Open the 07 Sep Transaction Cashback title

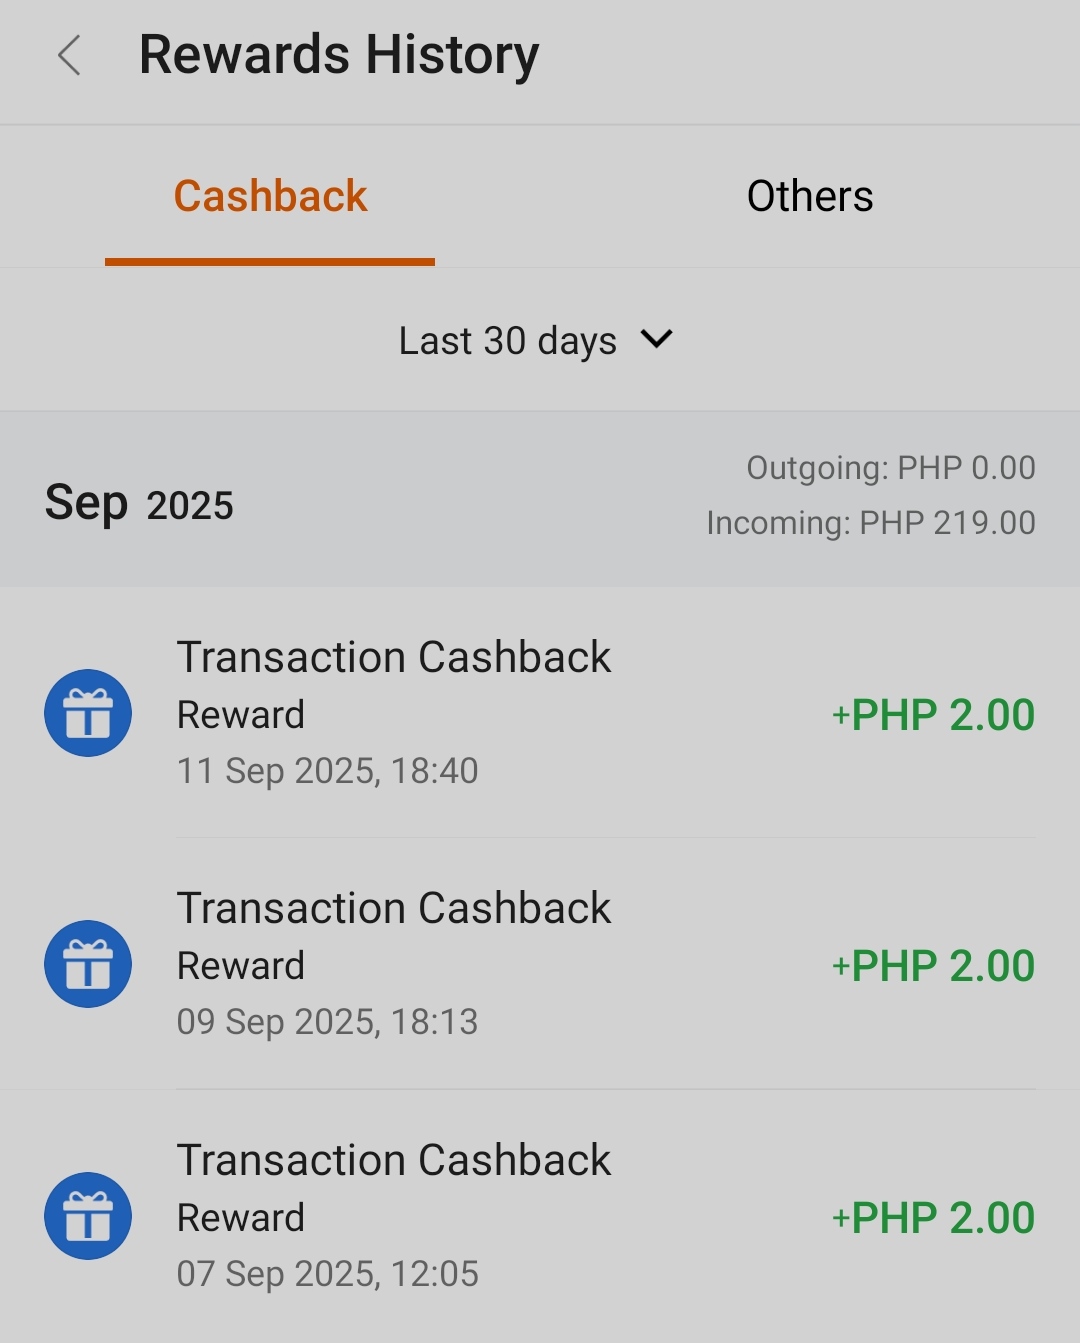[x=393, y=1161]
